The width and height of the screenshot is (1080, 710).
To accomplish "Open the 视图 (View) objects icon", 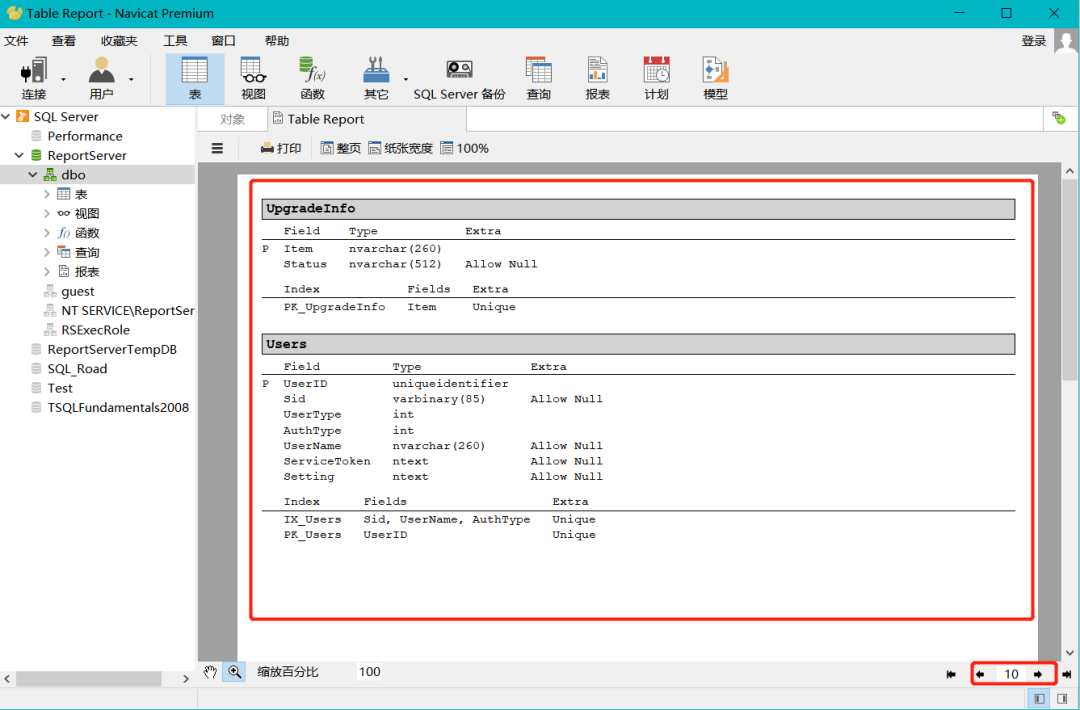I will (253, 77).
